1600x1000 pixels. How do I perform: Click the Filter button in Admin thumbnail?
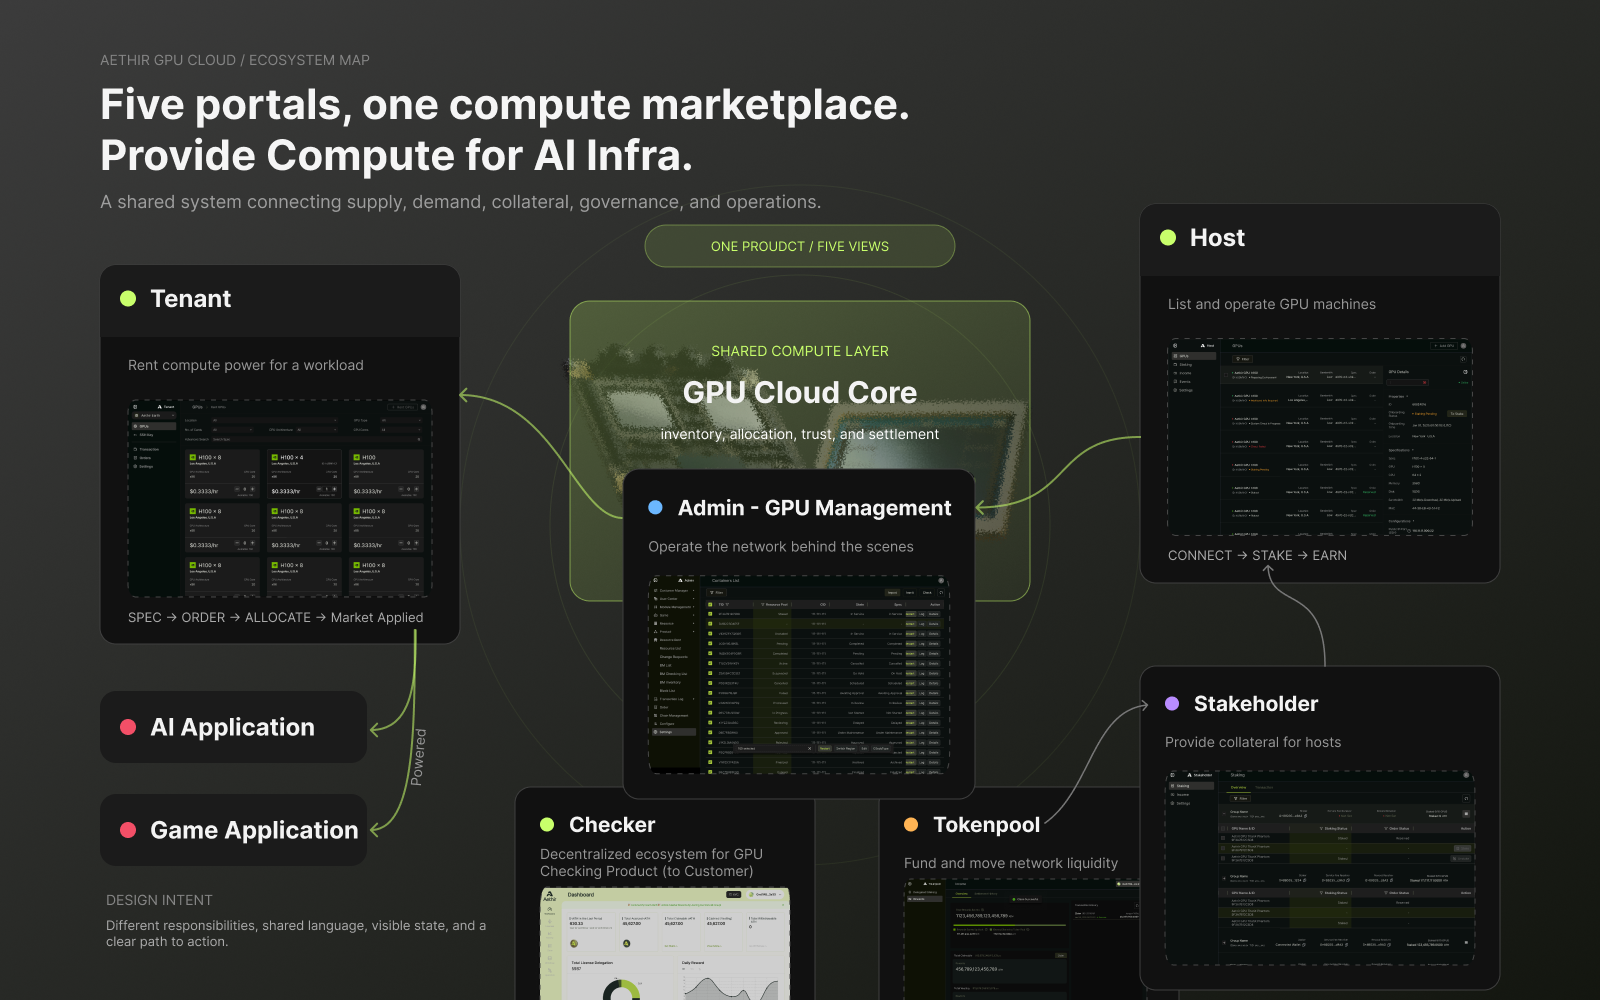[716, 593]
